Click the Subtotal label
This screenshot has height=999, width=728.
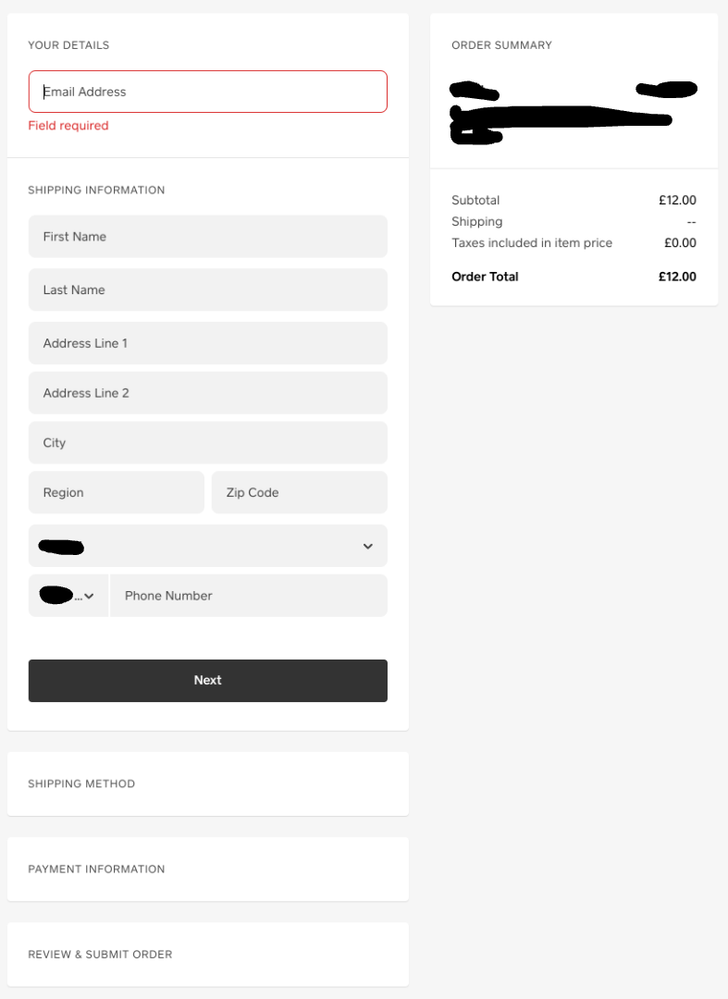pos(476,200)
